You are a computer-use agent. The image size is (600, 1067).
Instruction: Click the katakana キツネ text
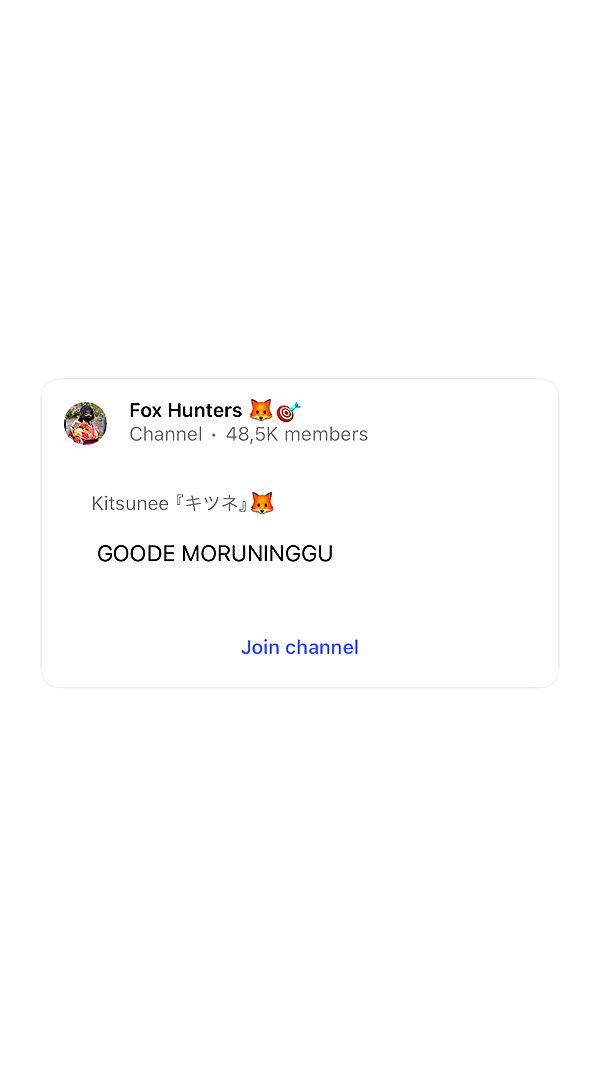click(x=212, y=504)
